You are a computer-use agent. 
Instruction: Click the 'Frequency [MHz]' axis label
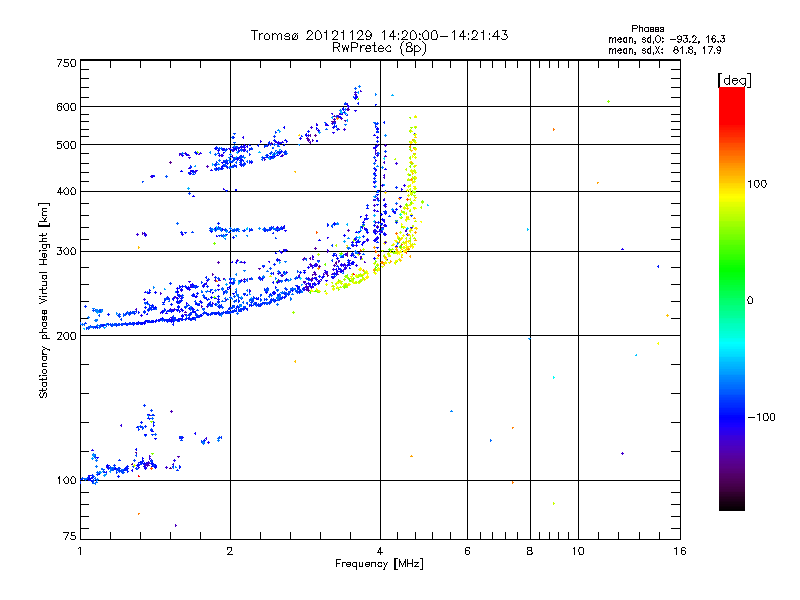[379, 564]
